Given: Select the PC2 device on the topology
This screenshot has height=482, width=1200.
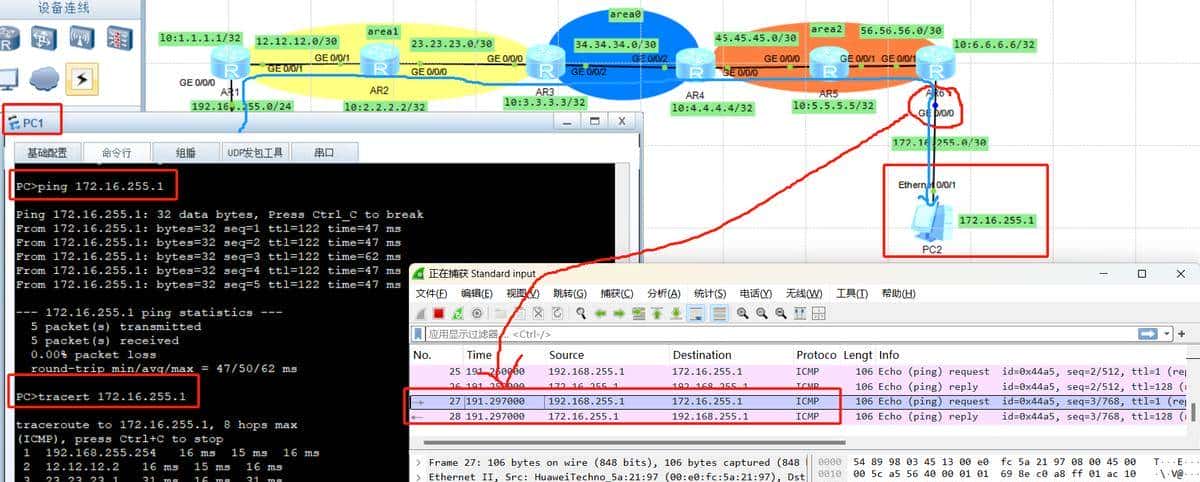Looking at the screenshot, I should [930, 220].
